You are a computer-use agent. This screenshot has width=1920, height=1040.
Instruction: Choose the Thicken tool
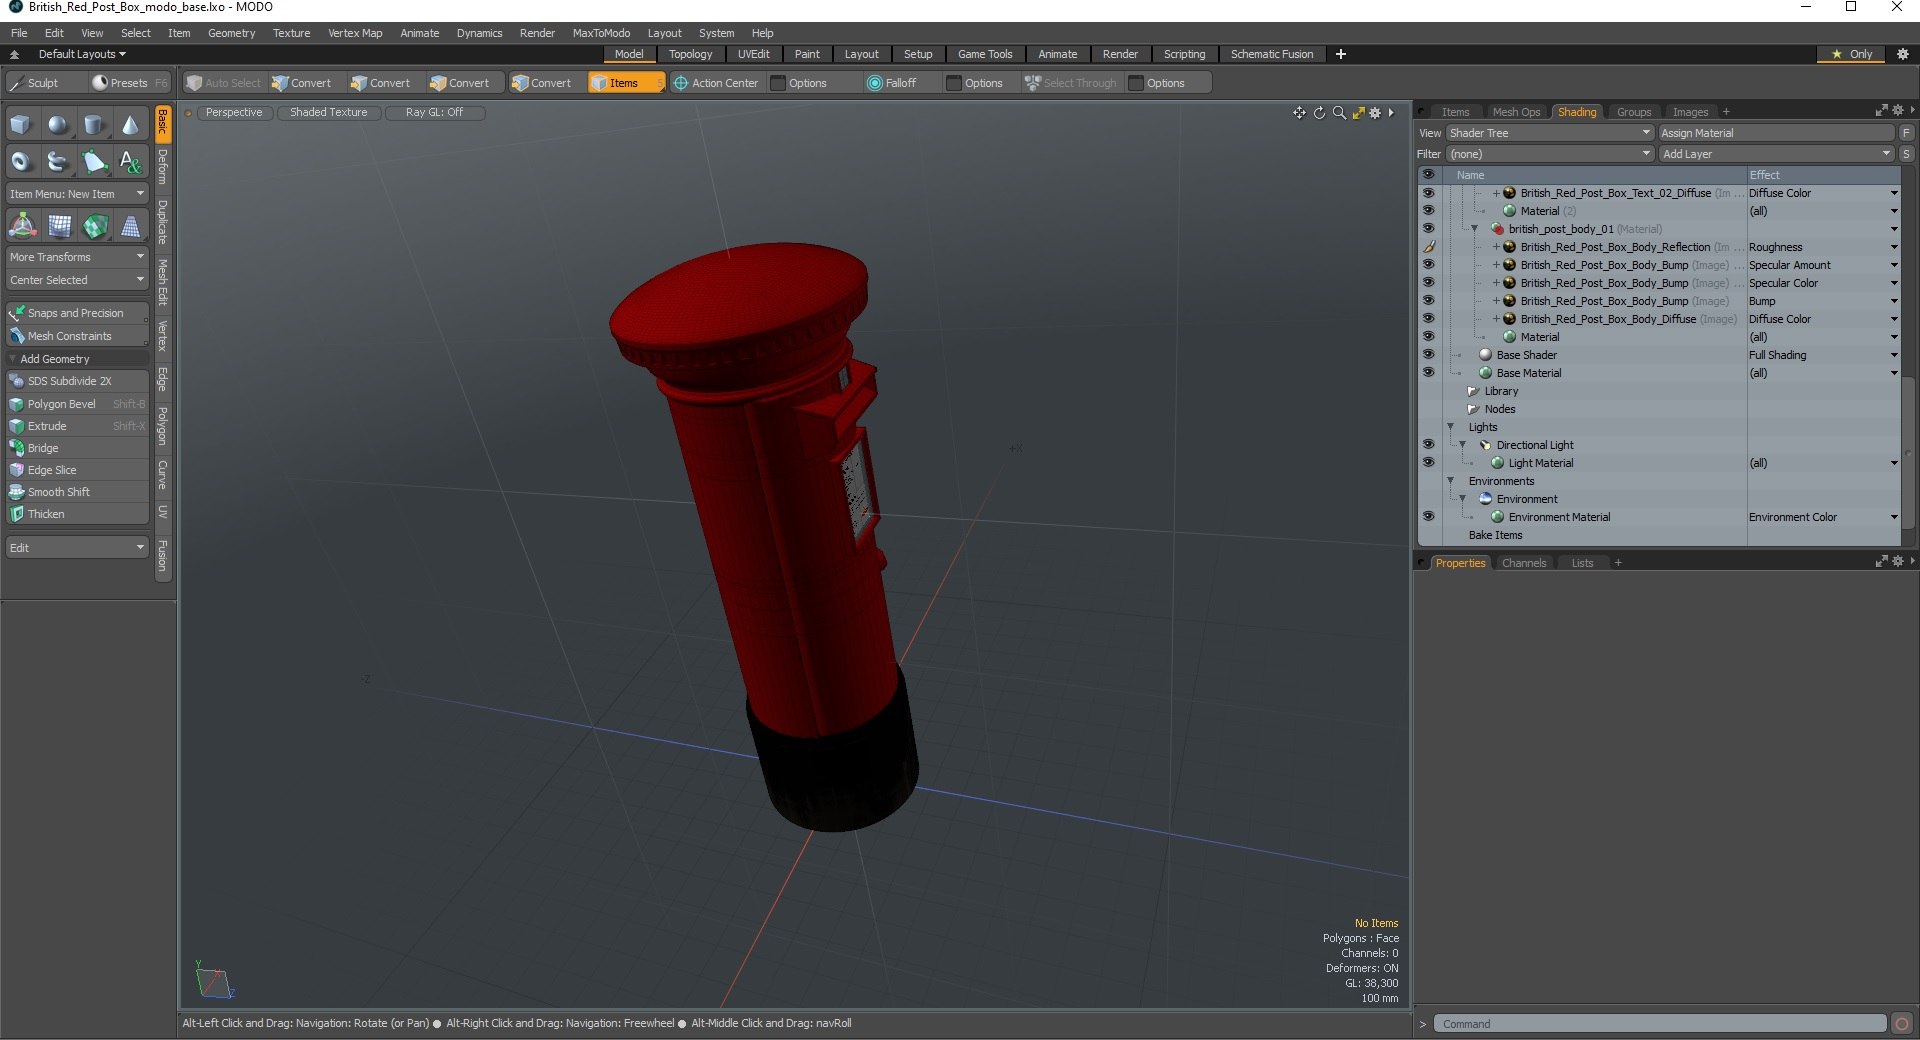coord(77,514)
